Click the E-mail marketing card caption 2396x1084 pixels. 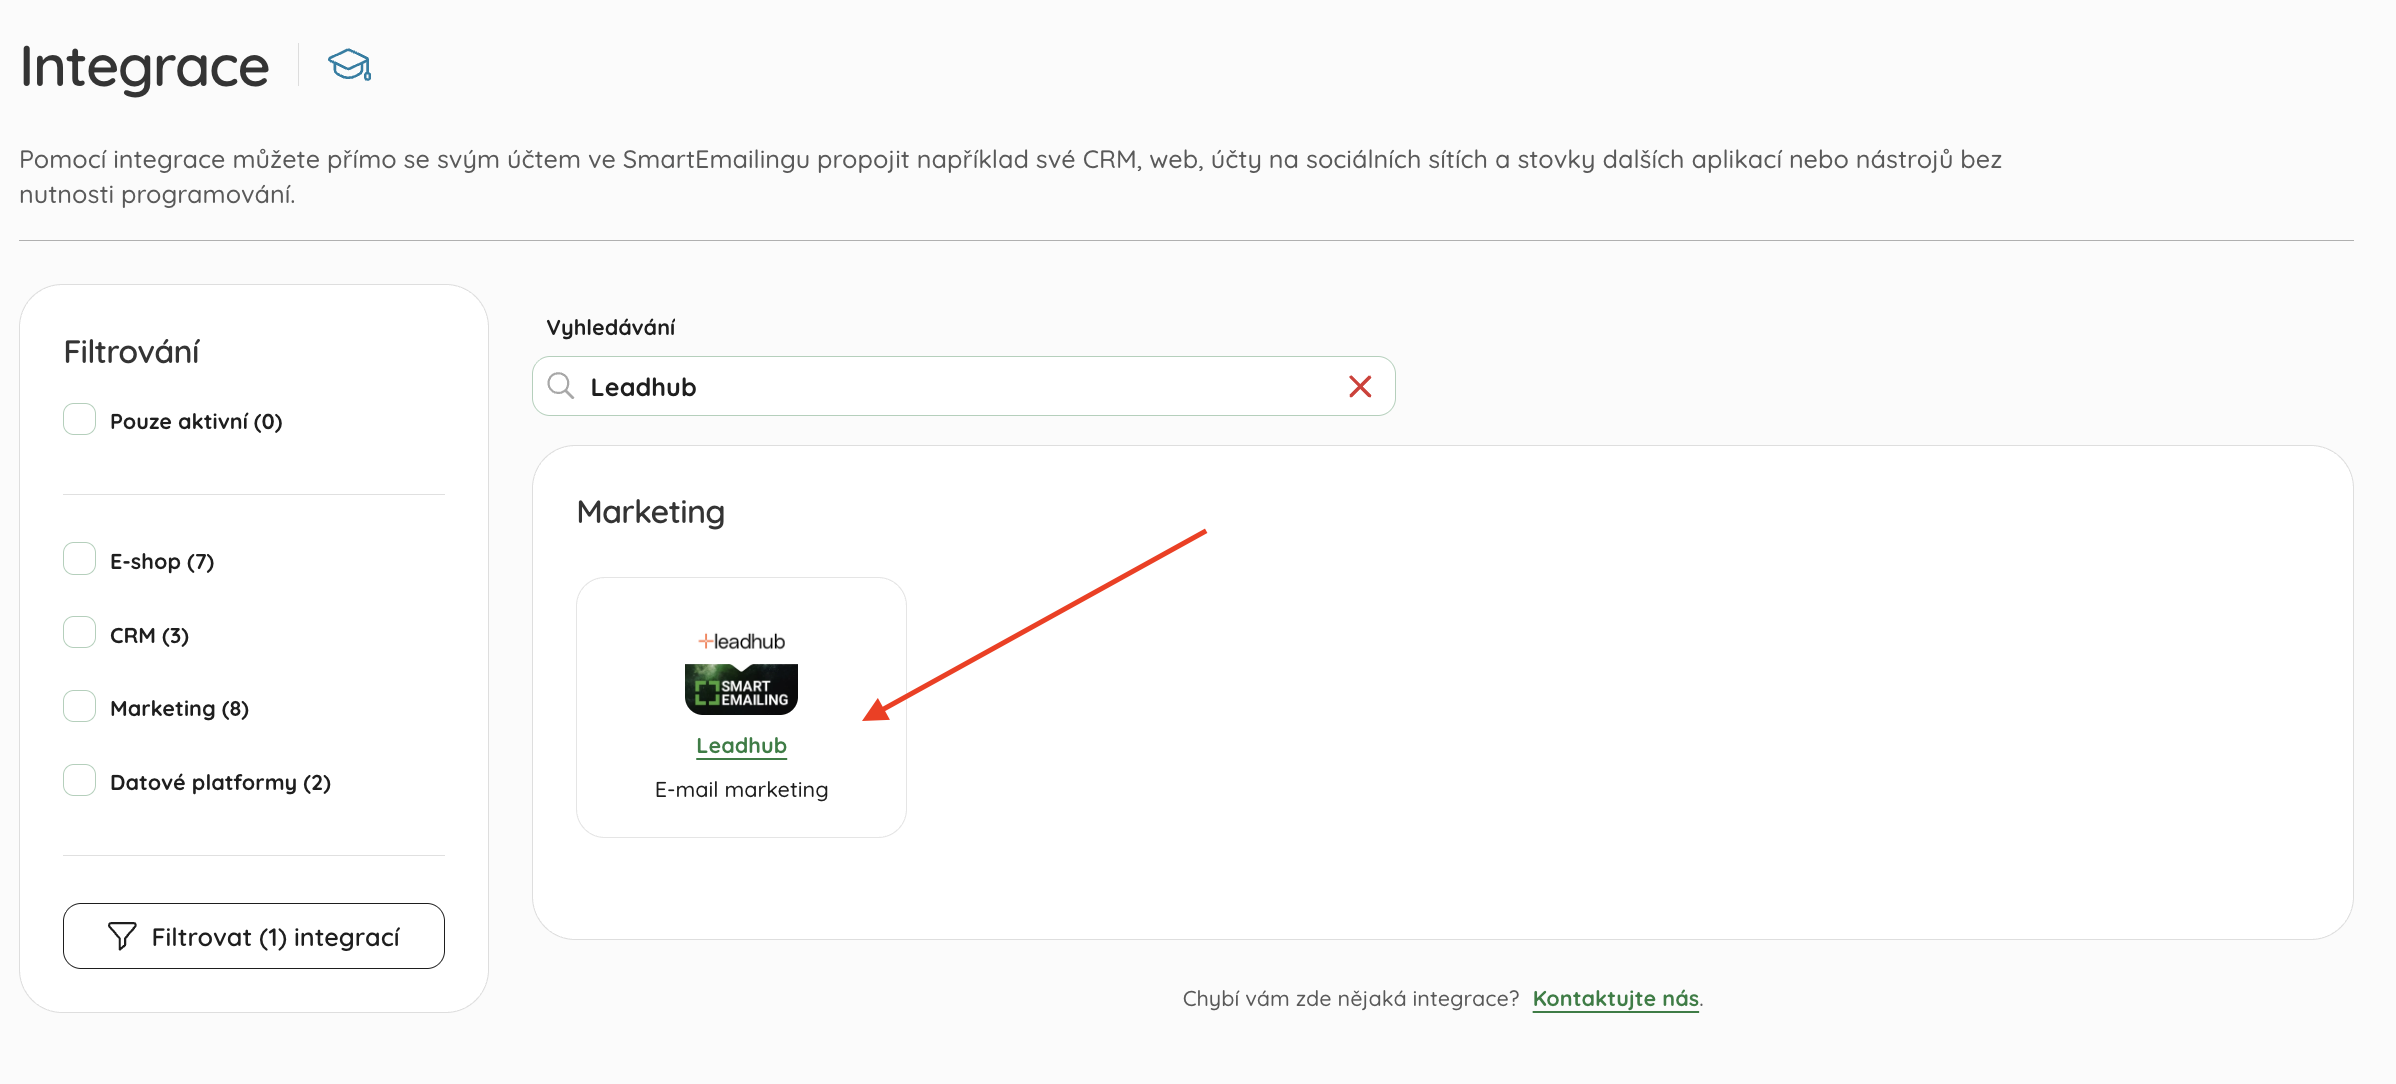741,790
